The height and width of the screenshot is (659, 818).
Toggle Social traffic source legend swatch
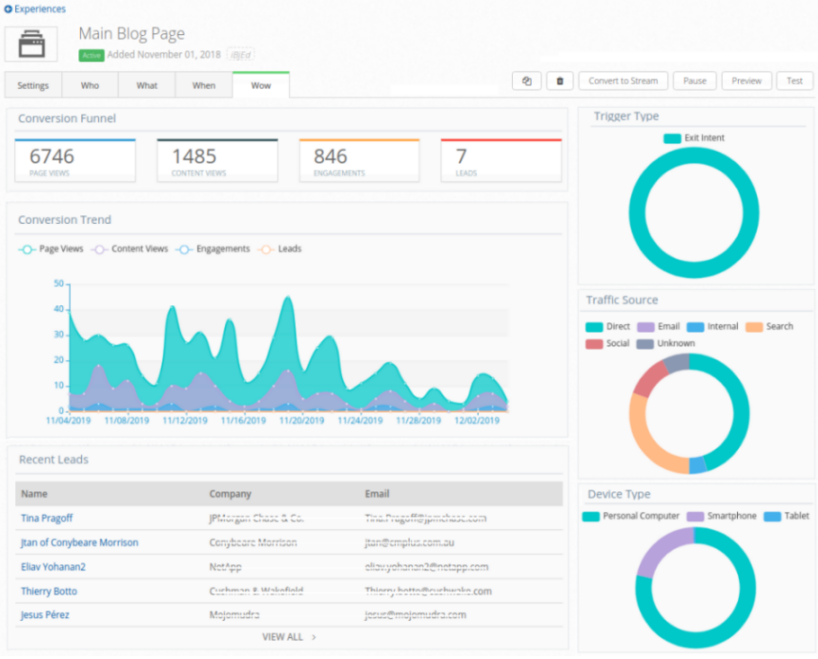click(x=594, y=344)
